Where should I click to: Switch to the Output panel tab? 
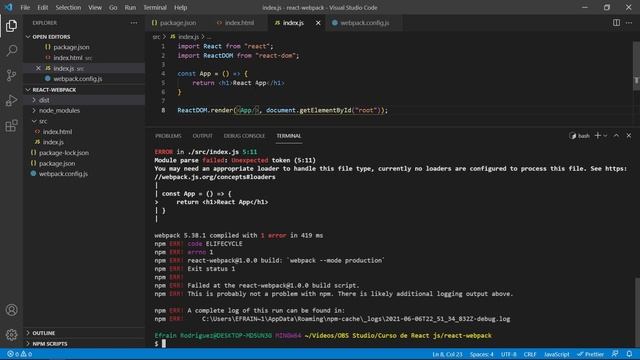(202, 136)
